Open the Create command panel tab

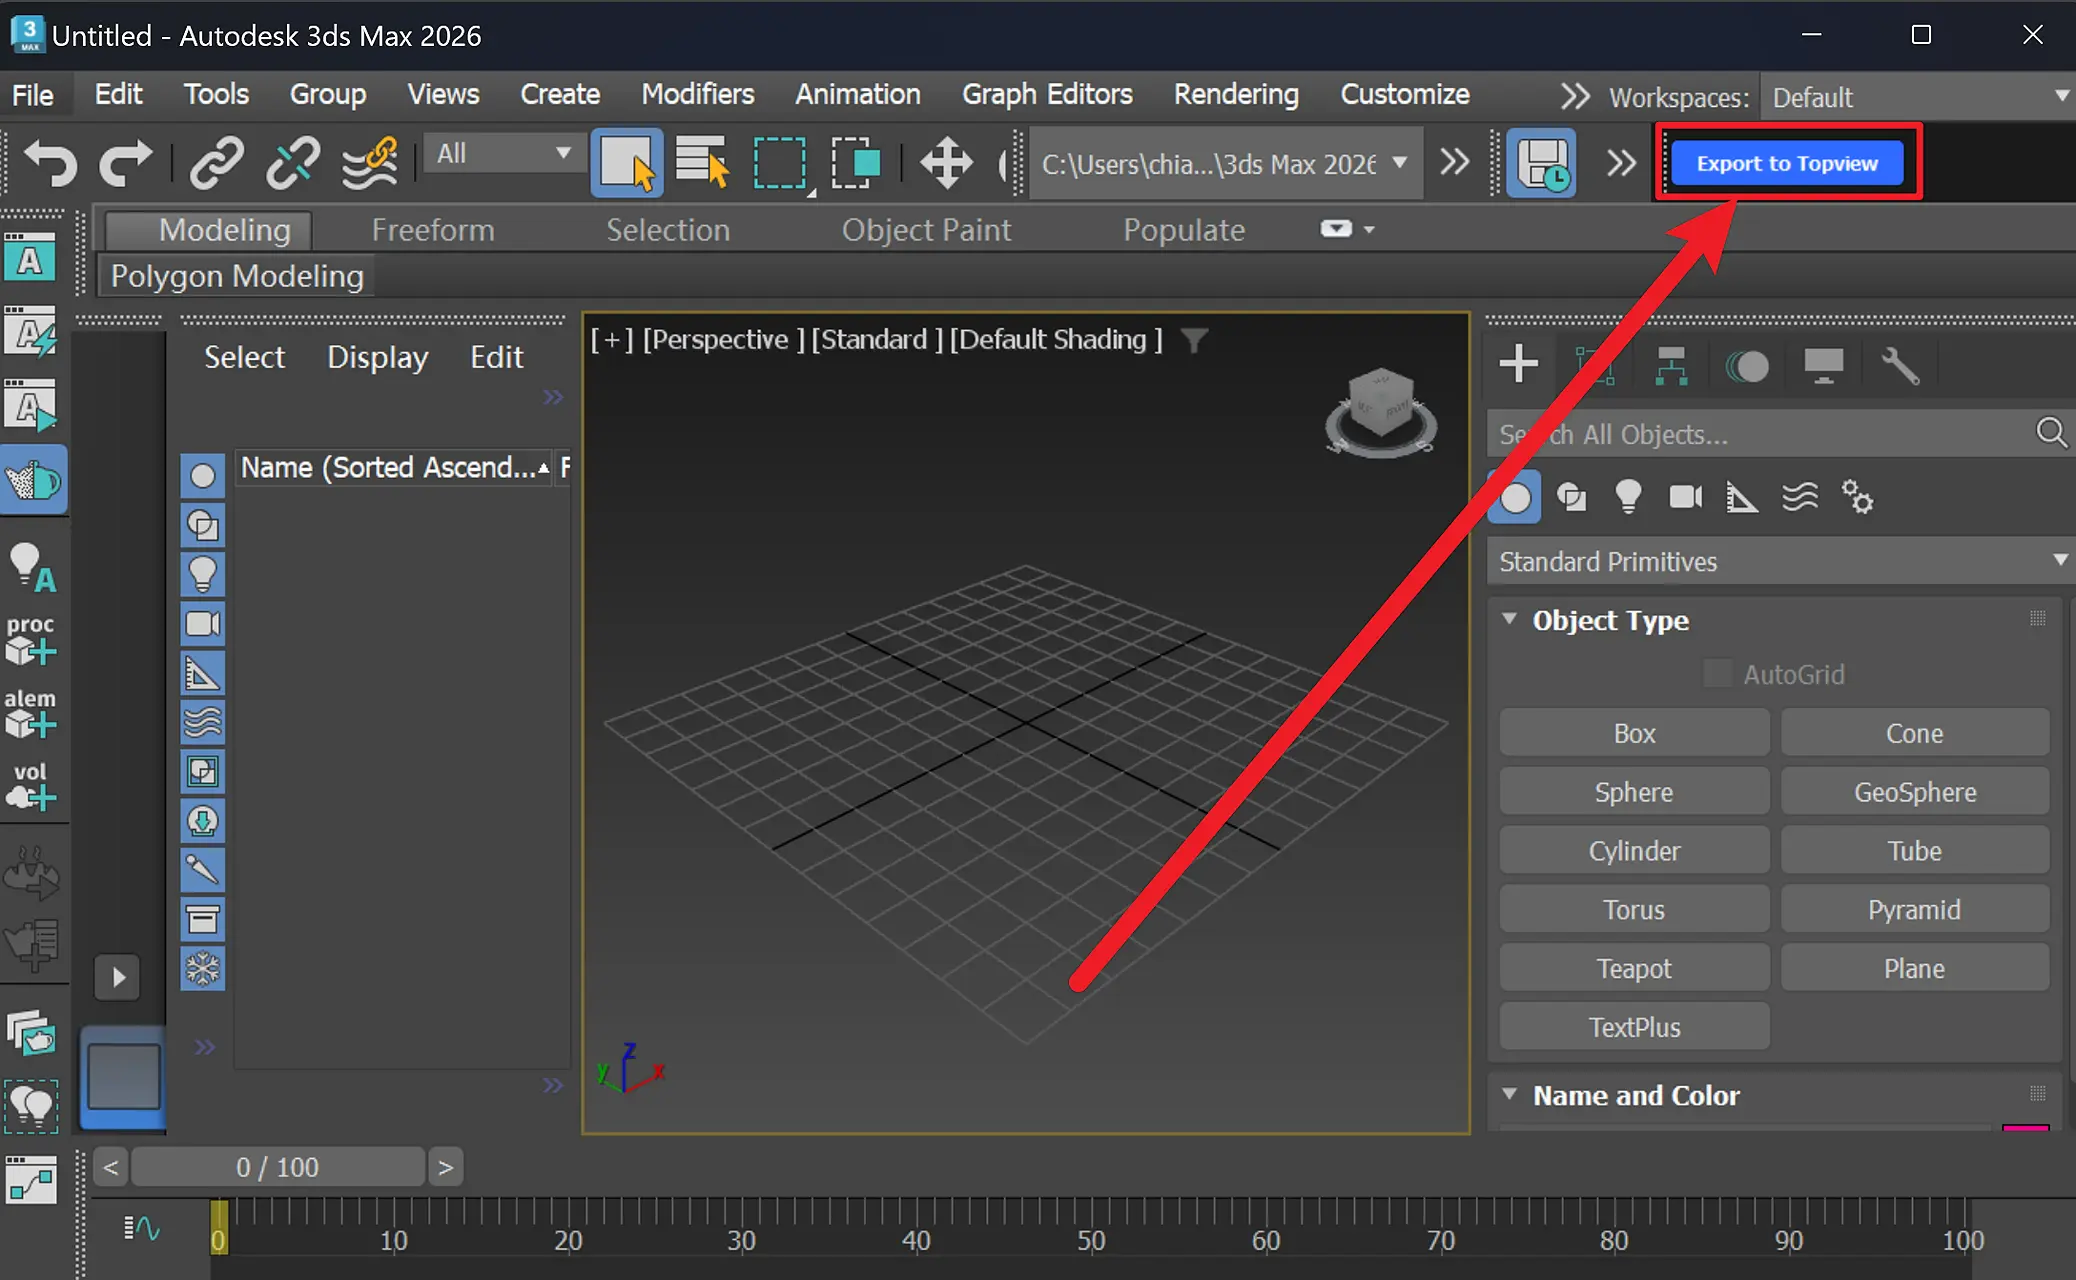(1518, 364)
